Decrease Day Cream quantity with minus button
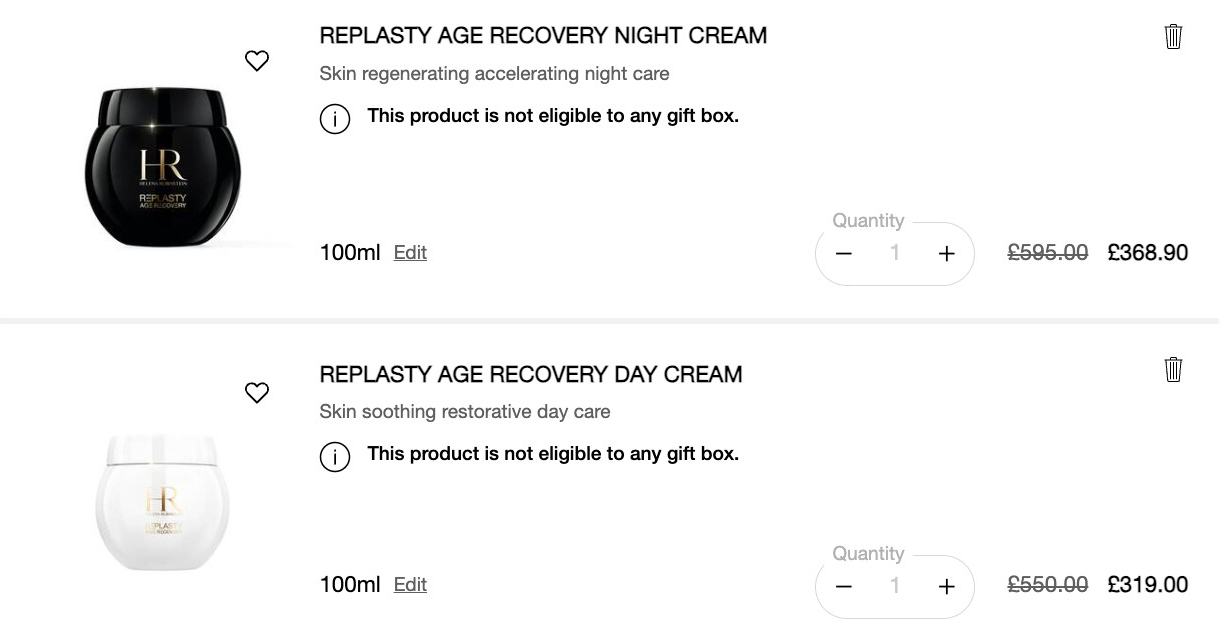Viewport: 1222px width, 634px height. pyautogui.click(x=844, y=587)
